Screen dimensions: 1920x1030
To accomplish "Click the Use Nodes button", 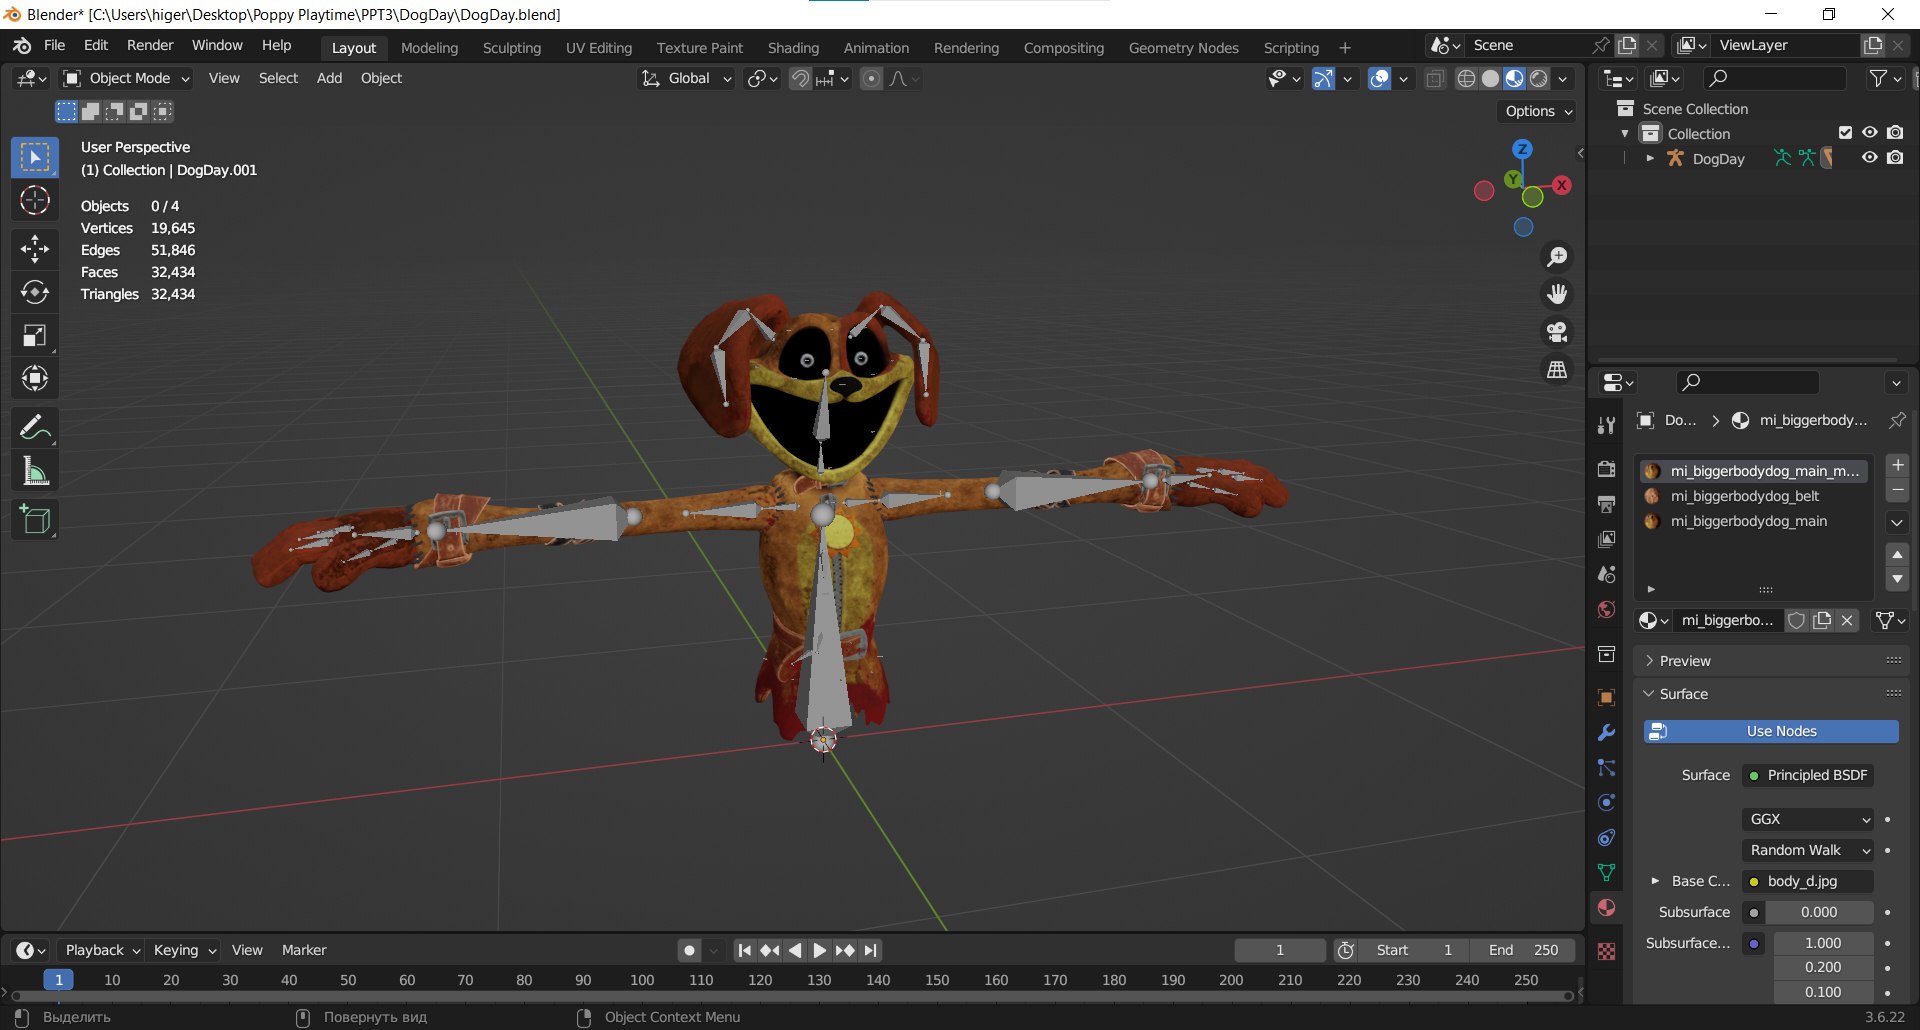I will pos(1771,732).
